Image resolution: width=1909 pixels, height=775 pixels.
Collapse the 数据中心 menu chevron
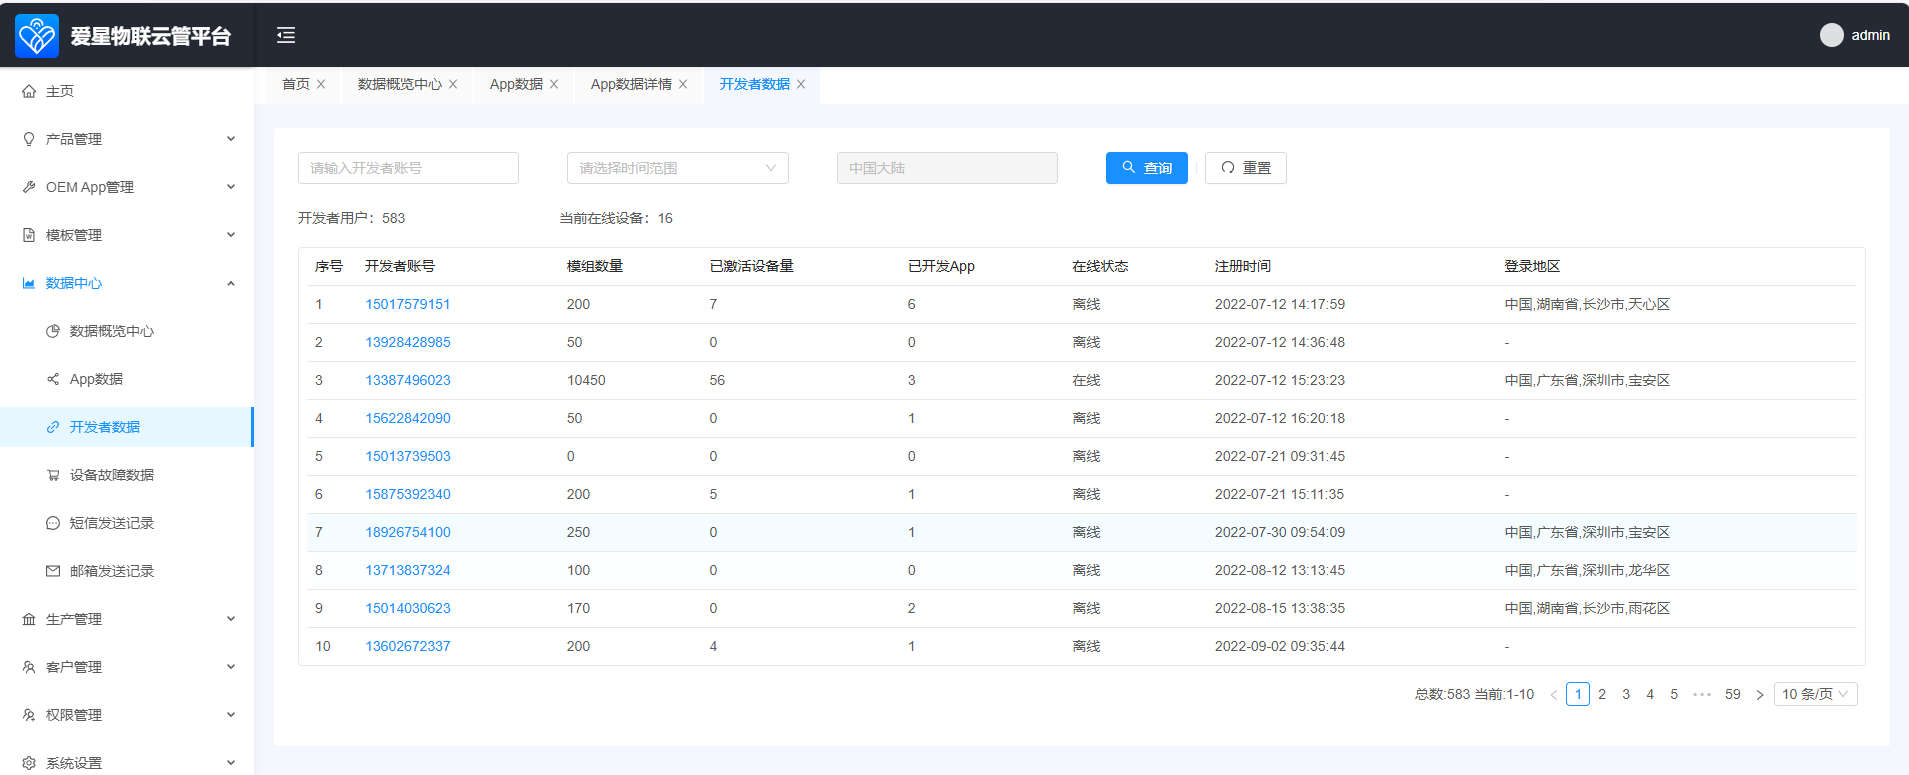click(x=231, y=283)
